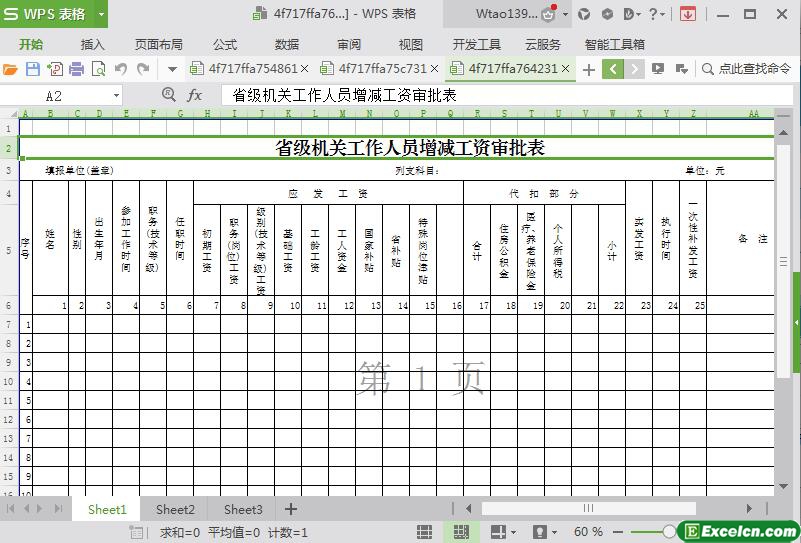Click the WPS 表格 logo button
Image resolution: width=801 pixels, height=543 pixels.
point(47,14)
